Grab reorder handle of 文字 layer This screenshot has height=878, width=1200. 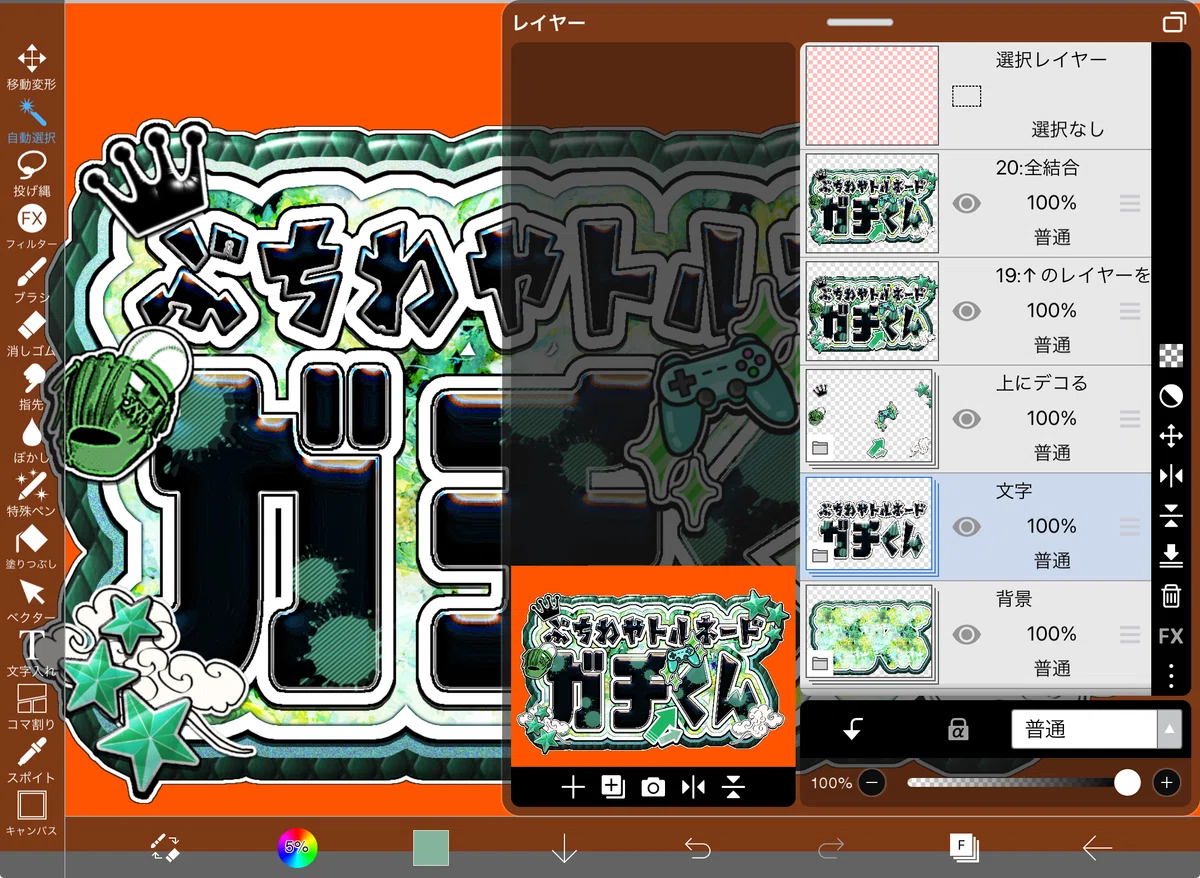pos(1130,527)
